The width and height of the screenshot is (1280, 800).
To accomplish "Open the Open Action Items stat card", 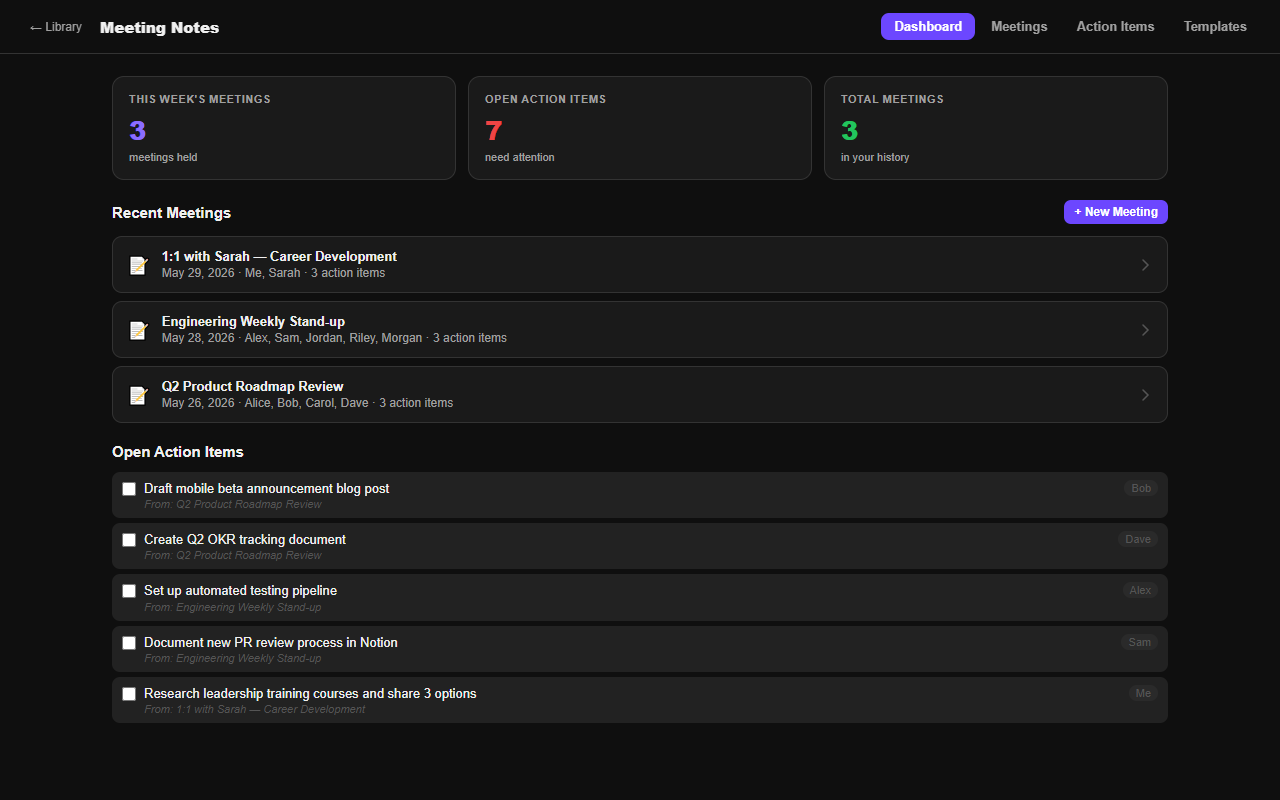I will [640, 128].
